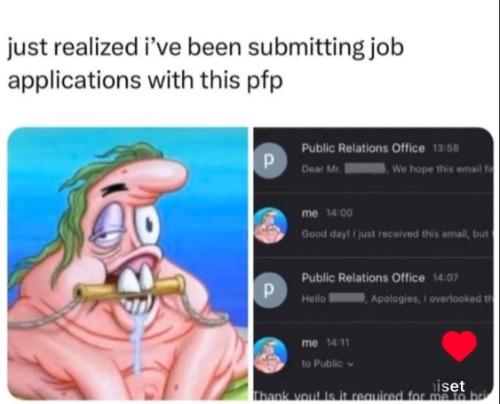
Task: Click the 'me' sender name at 14:11
Action: (x=310, y=343)
